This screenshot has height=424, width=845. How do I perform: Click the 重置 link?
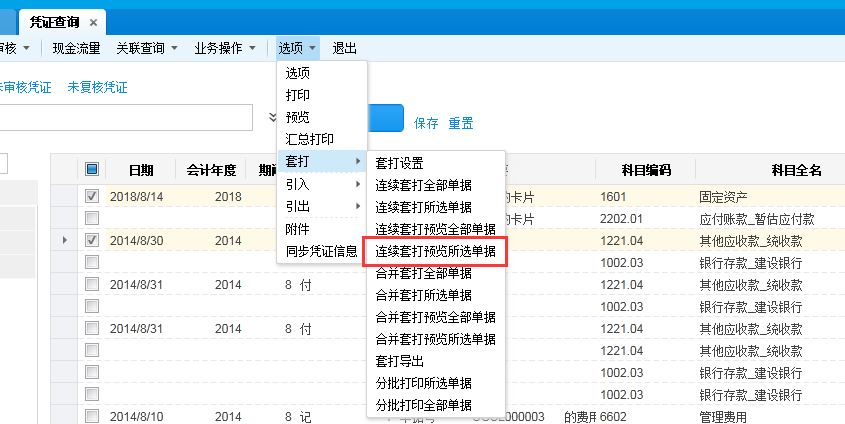pos(461,123)
